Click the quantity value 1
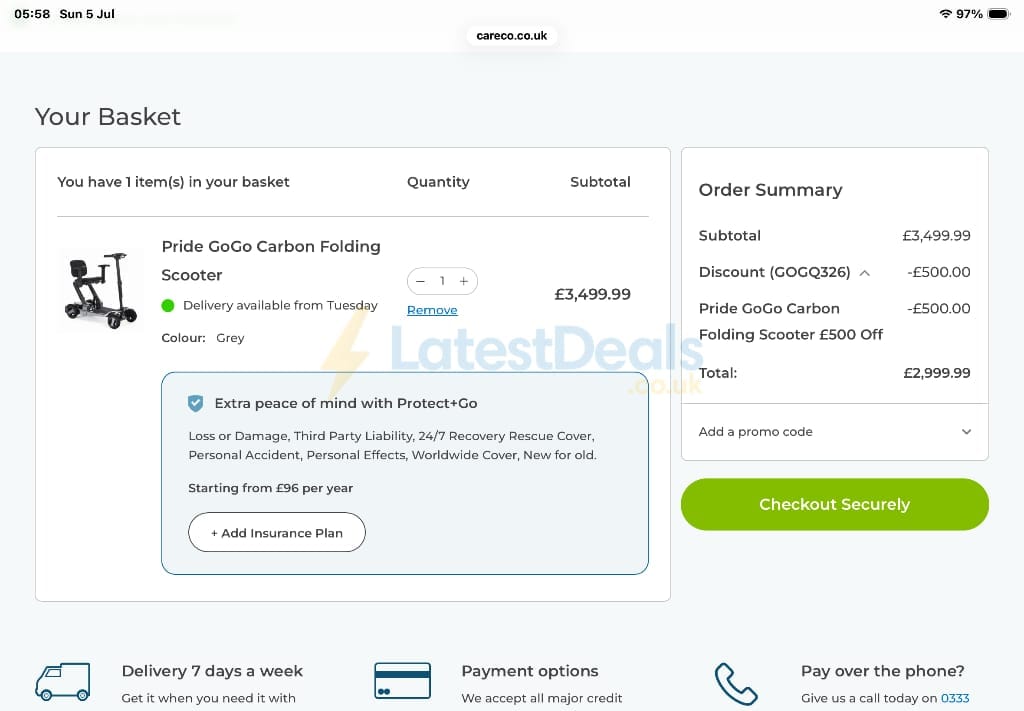Screen dimensions: 1024x711 point(442,281)
